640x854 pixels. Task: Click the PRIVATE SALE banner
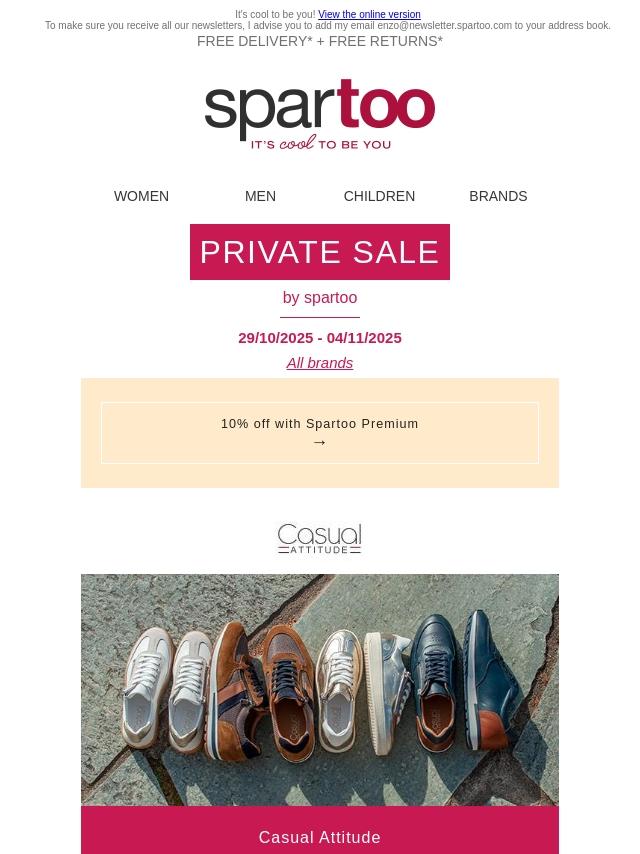tap(320, 252)
